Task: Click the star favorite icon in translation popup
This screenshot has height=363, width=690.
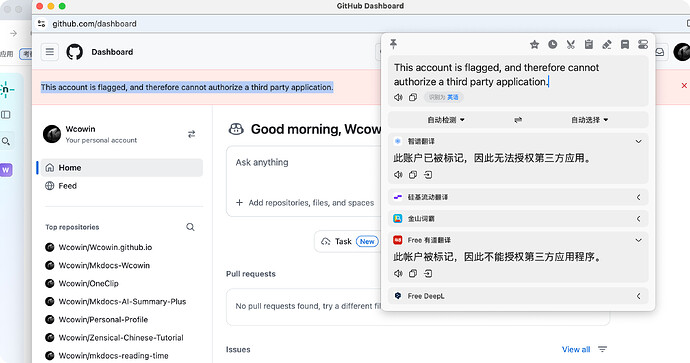Action: pyautogui.click(x=534, y=44)
